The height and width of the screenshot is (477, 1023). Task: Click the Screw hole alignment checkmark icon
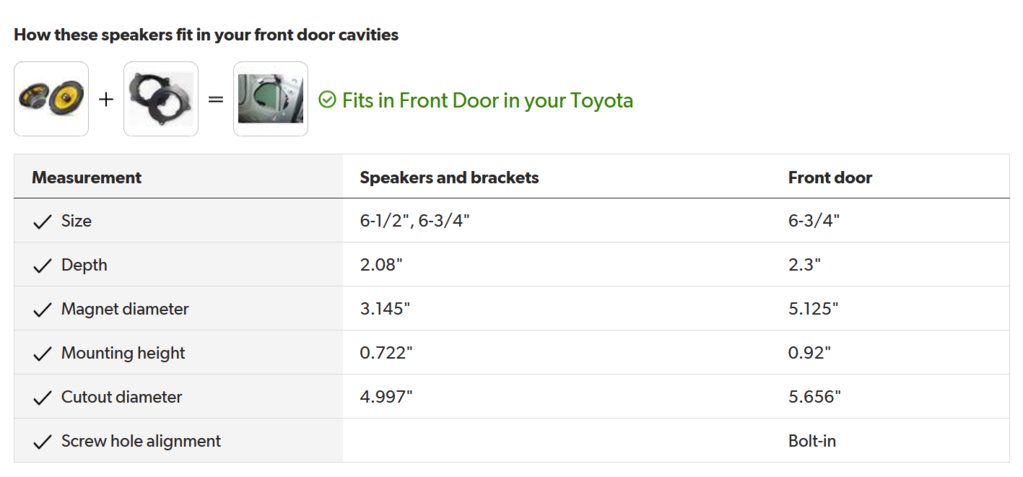[42, 442]
